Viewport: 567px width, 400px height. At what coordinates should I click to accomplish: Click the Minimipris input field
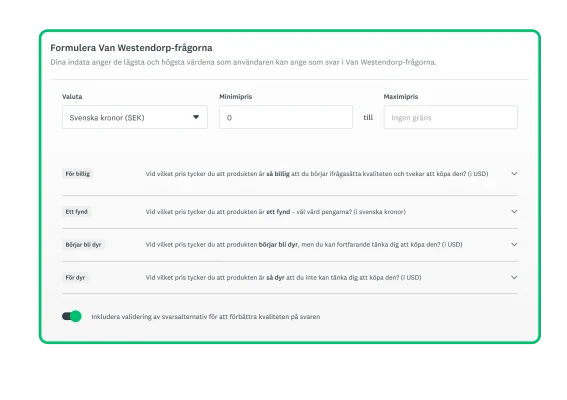coord(286,117)
